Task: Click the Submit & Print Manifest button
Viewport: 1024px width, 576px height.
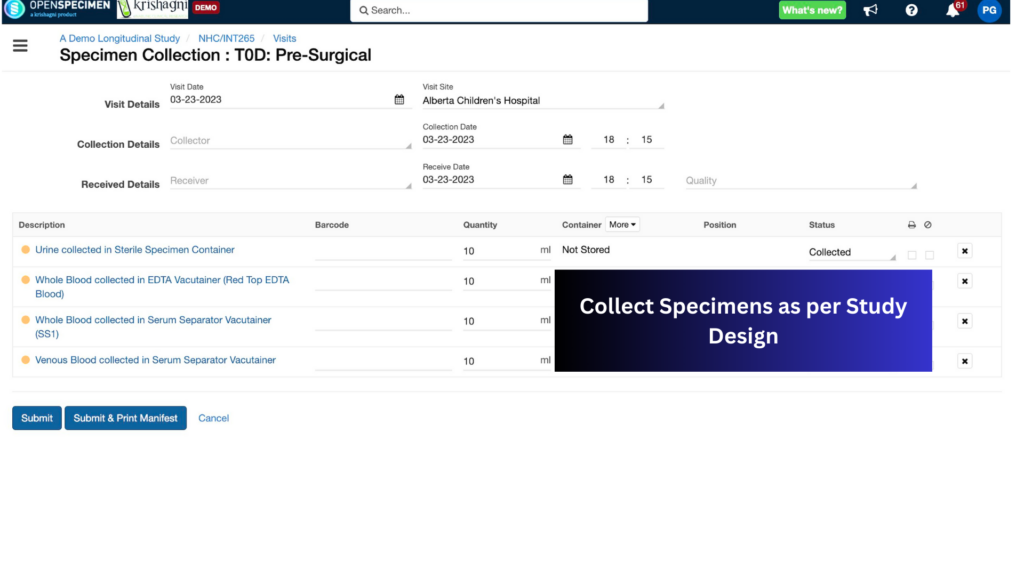Action: pyautogui.click(x=125, y=418)
